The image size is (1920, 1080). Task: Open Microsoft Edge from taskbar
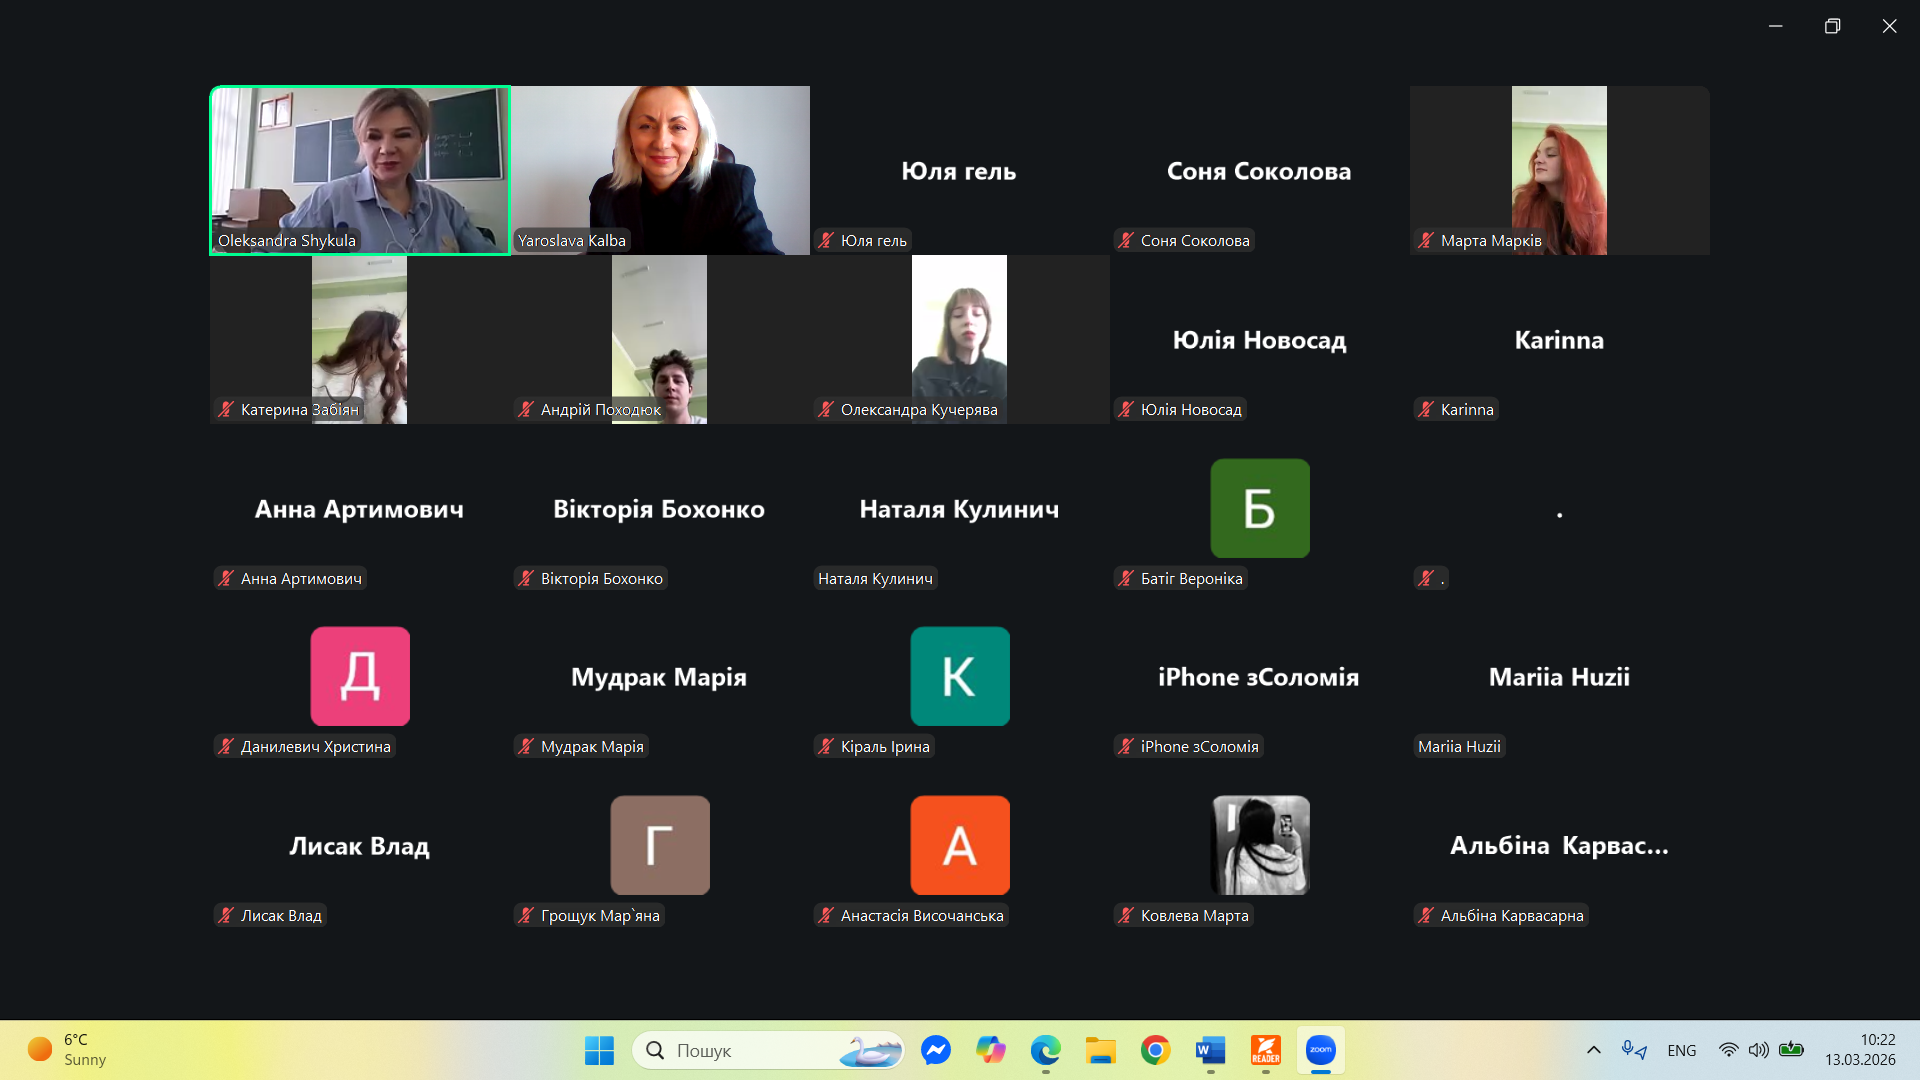point(1045,1050)
